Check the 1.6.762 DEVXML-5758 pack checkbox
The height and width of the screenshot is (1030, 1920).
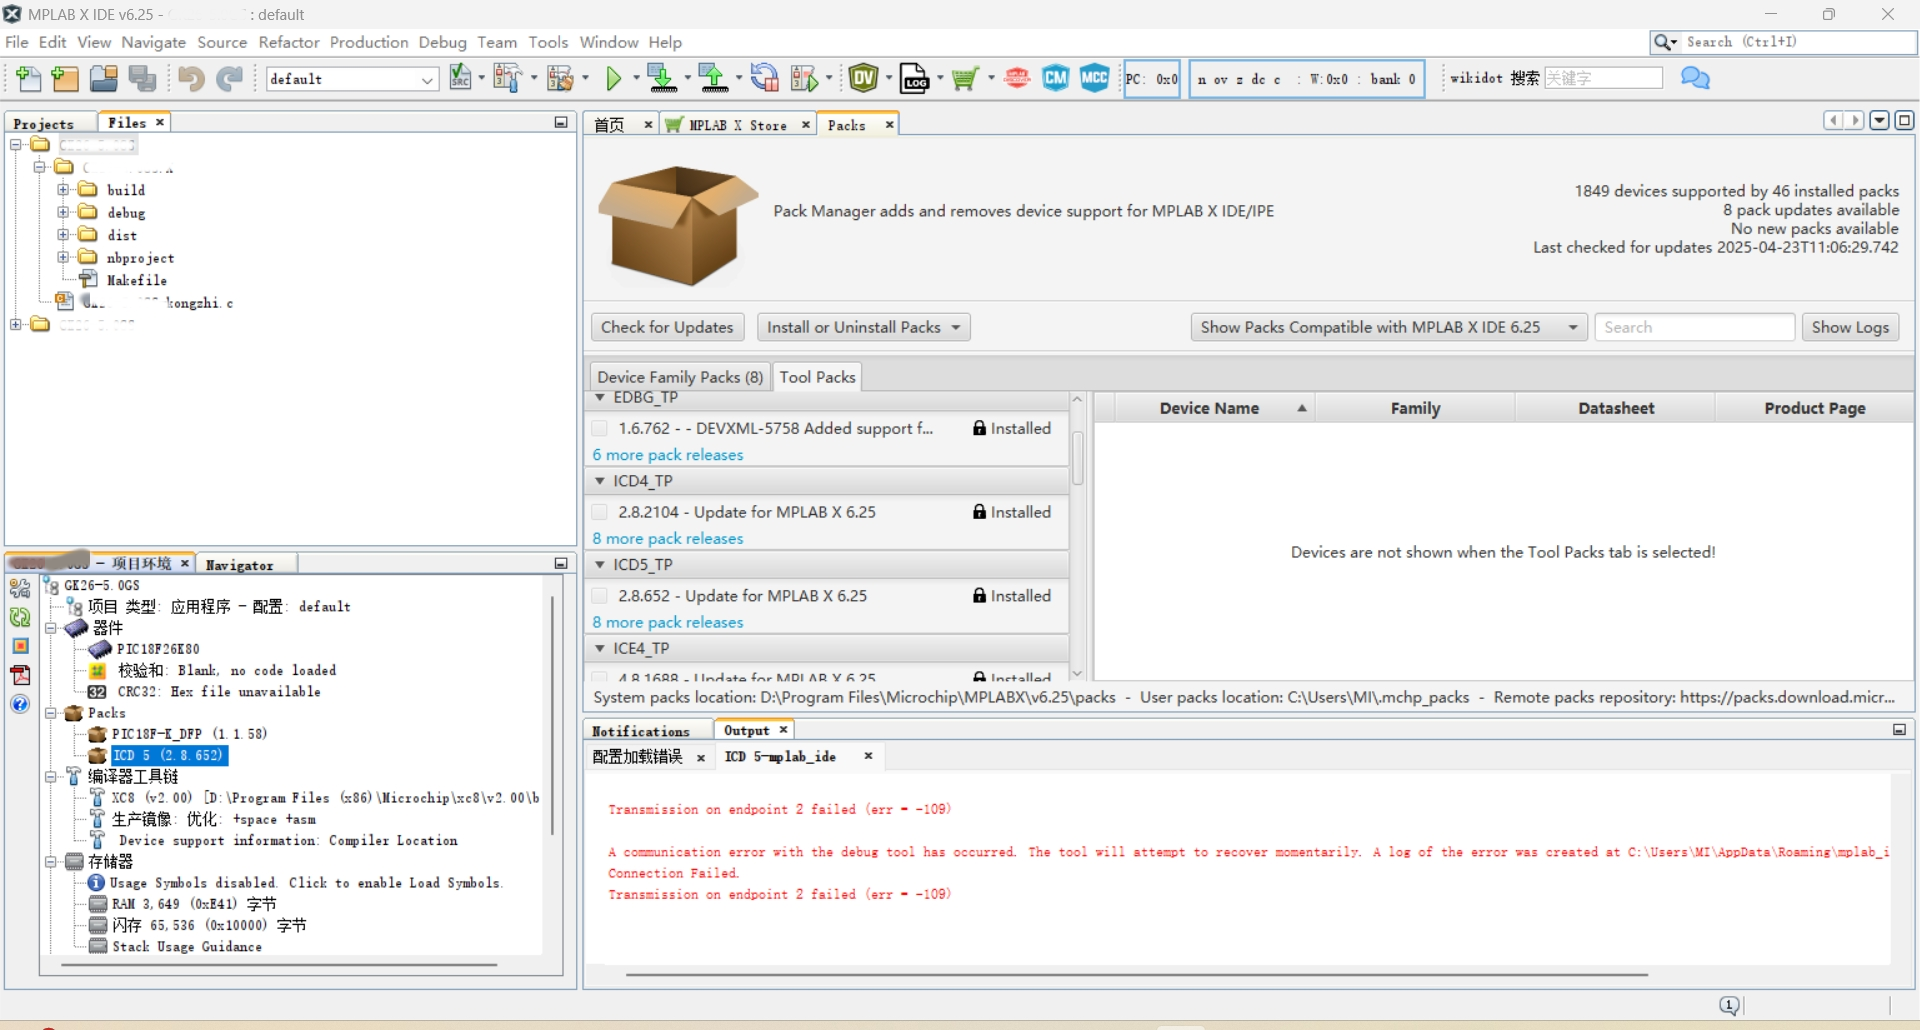pos(600,427)
